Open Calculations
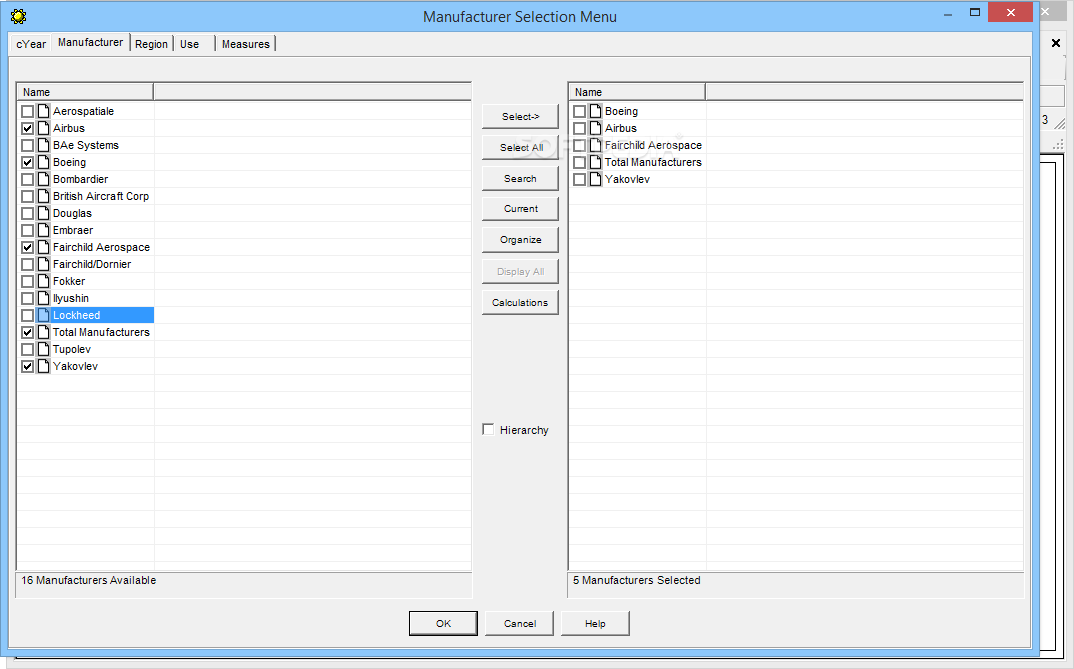Viewport: 1074px width, 669px height. pos(521,302)
